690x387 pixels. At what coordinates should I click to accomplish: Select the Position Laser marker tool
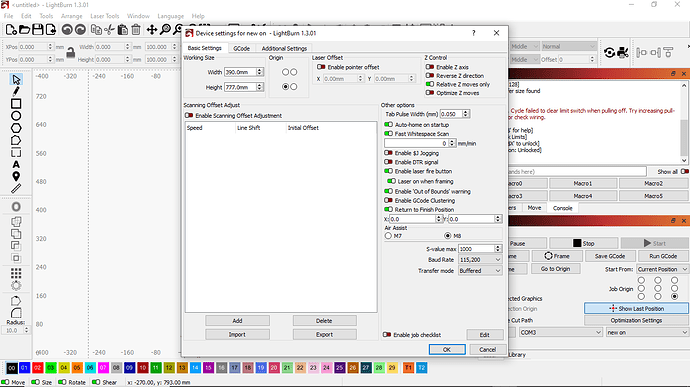point(16,177)
